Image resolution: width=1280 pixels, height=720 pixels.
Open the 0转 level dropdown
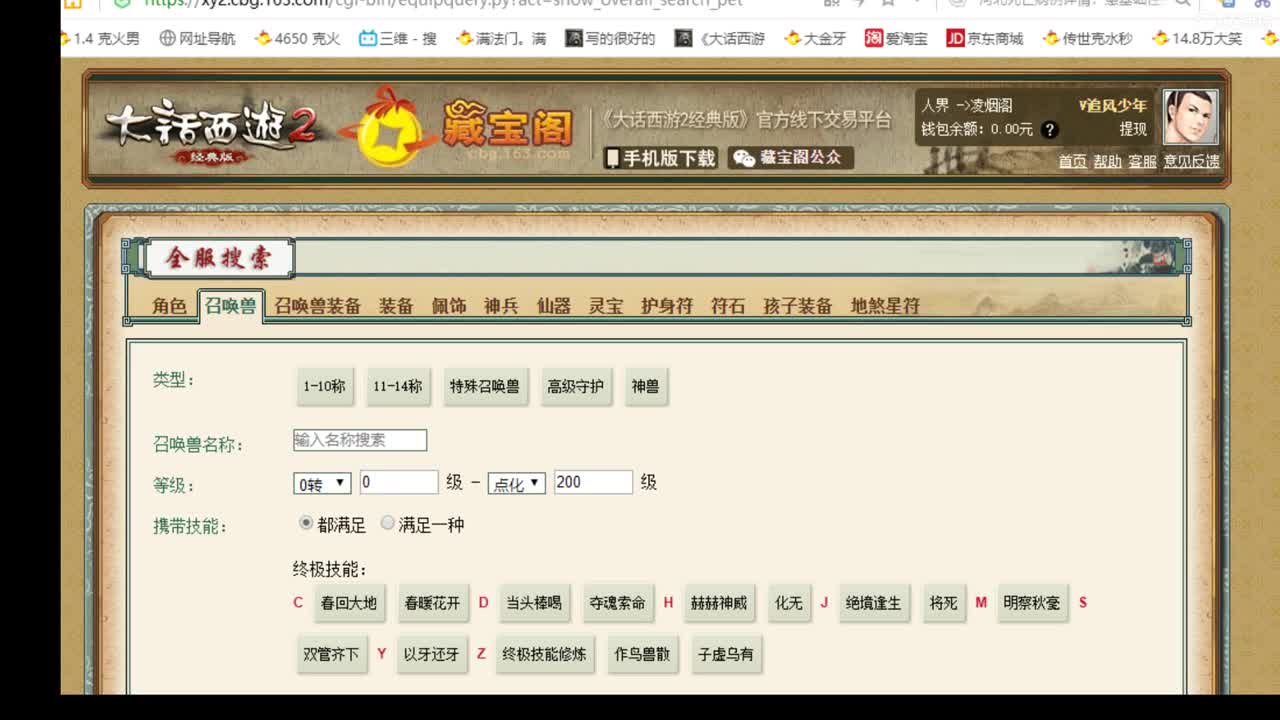point(322,483)
